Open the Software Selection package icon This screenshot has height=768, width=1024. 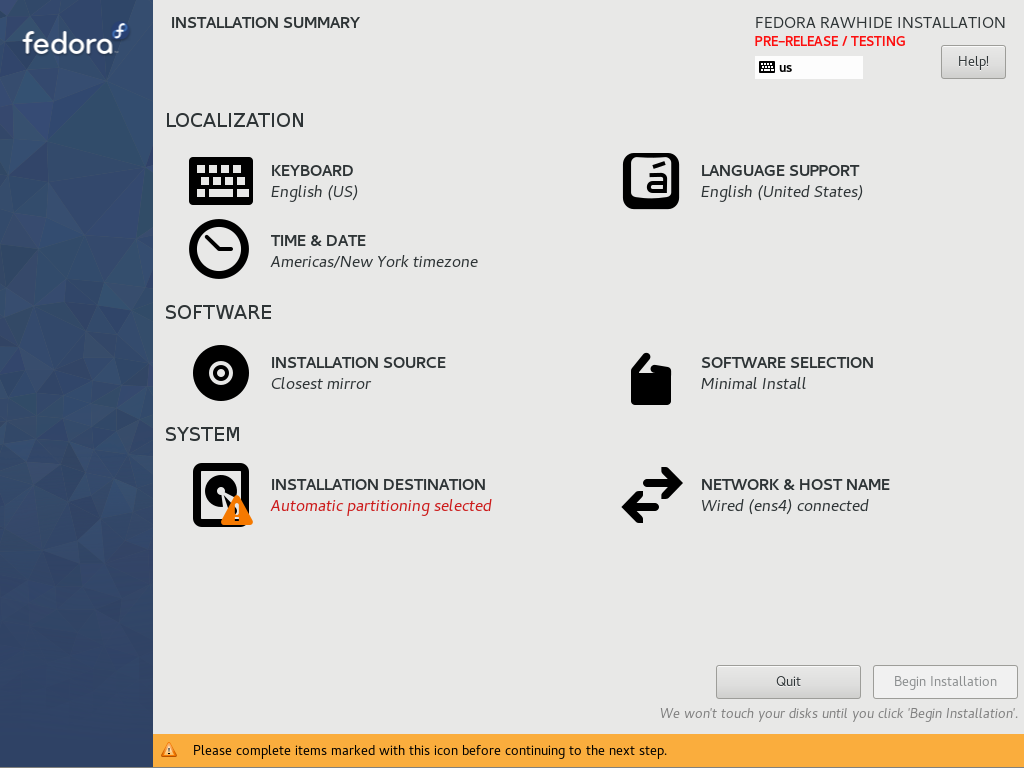pyautogui.click(x=650, y=379)
